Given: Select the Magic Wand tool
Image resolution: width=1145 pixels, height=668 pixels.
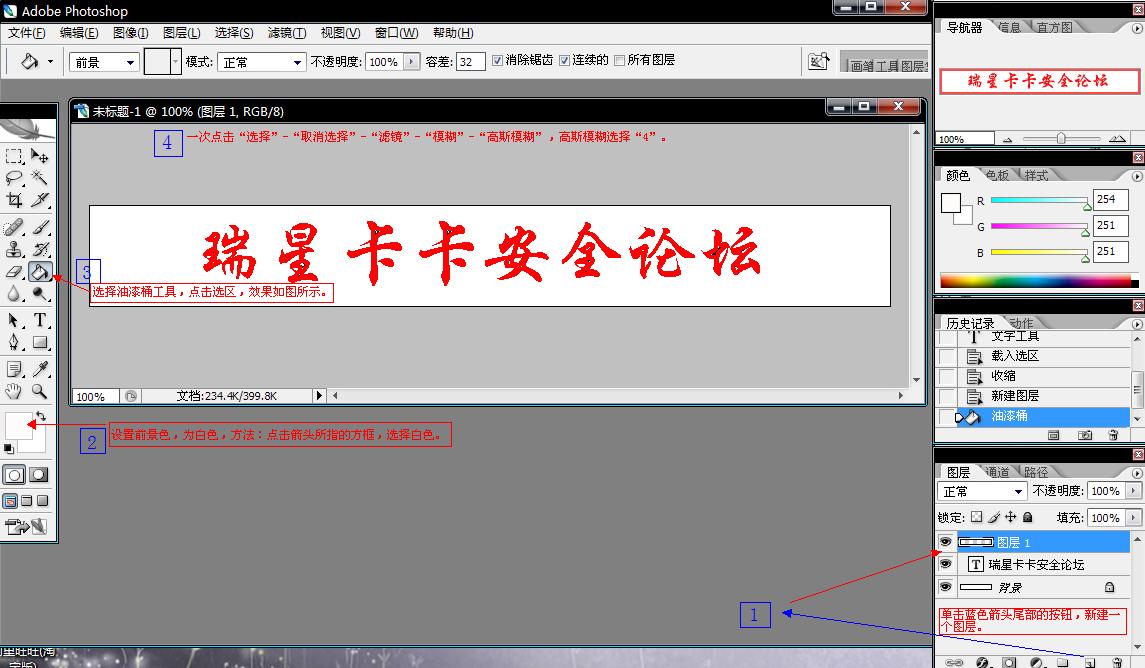Looking at the screenshot, I should 39,178.
